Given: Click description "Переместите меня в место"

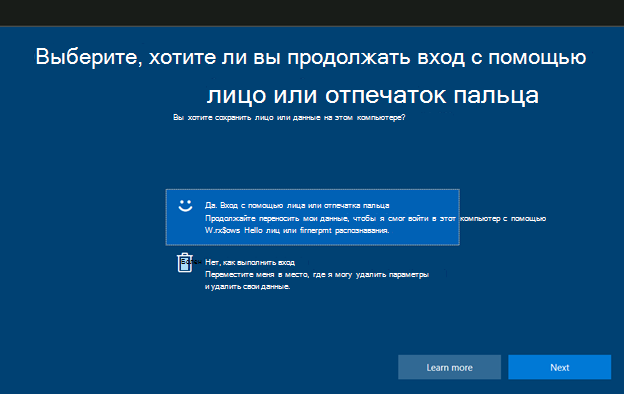Looking at the screenshot, I should pyautogui.click(x=317, y=275).
